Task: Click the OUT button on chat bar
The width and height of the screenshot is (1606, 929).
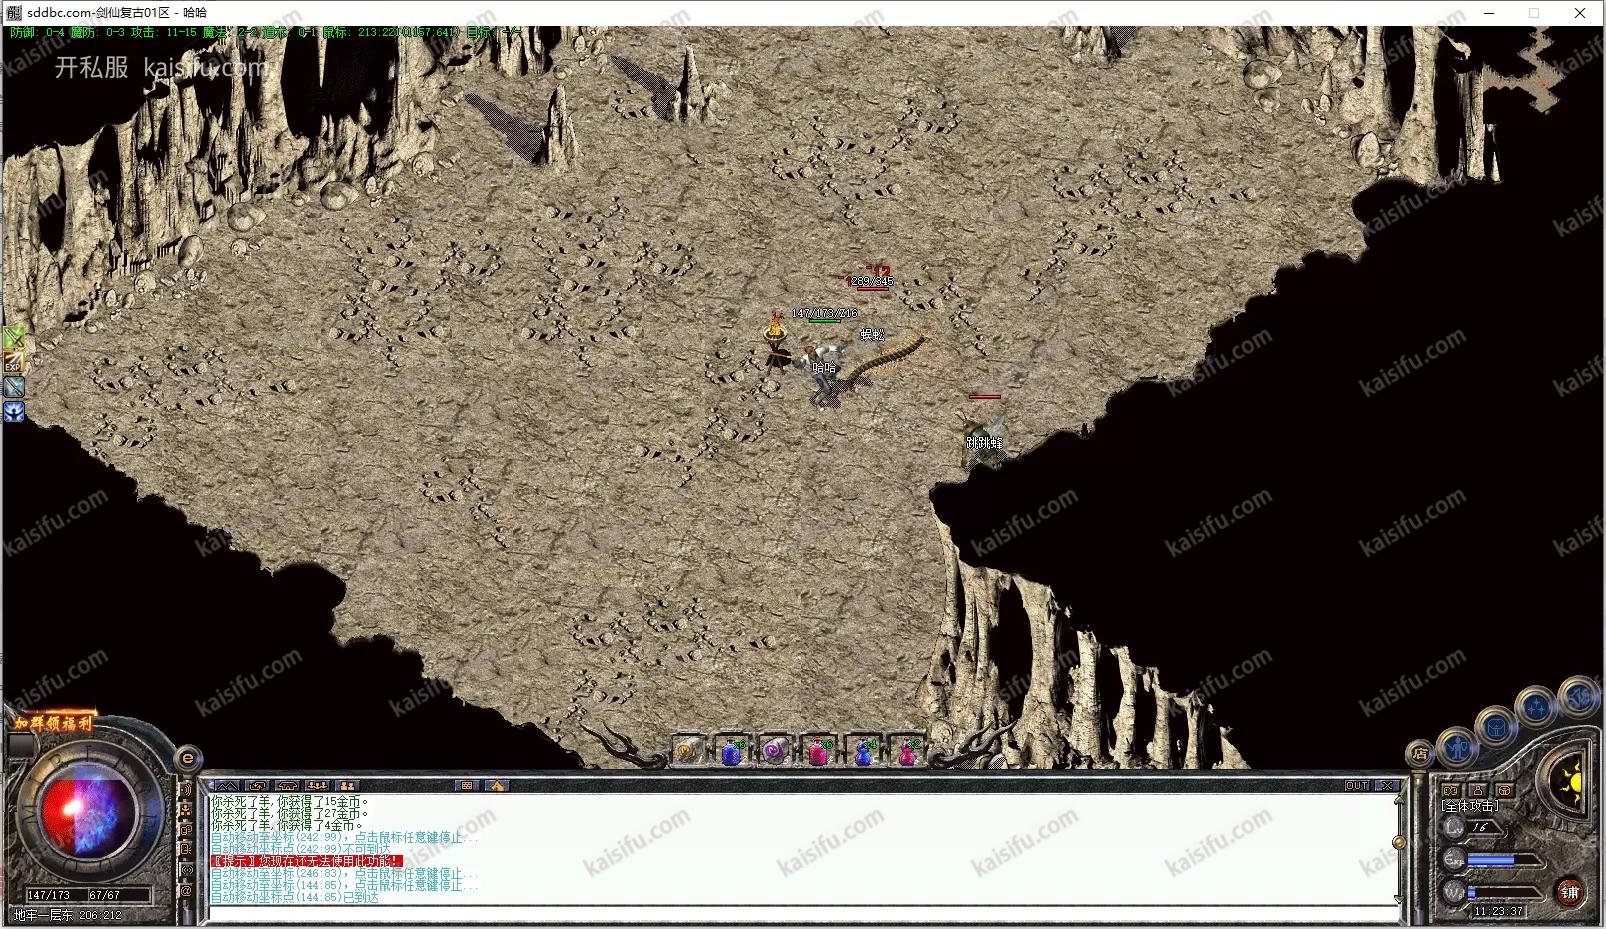Action: [x=1357, y=786]
